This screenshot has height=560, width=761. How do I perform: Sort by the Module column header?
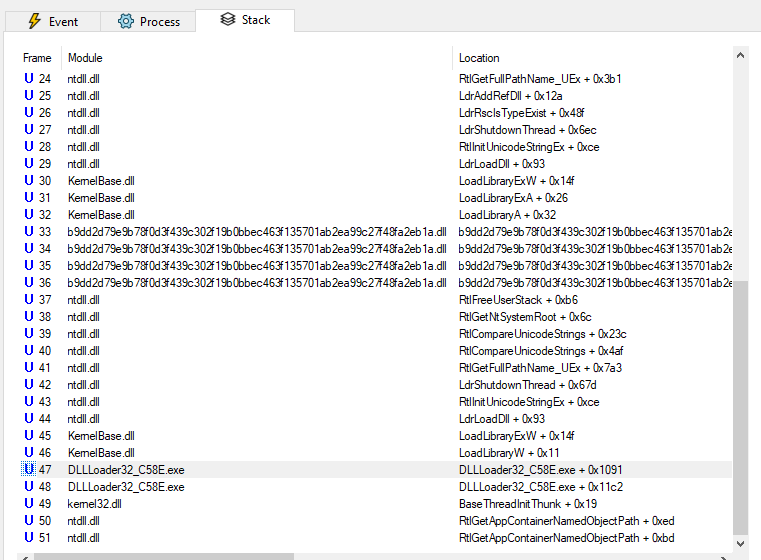(85, 58)
